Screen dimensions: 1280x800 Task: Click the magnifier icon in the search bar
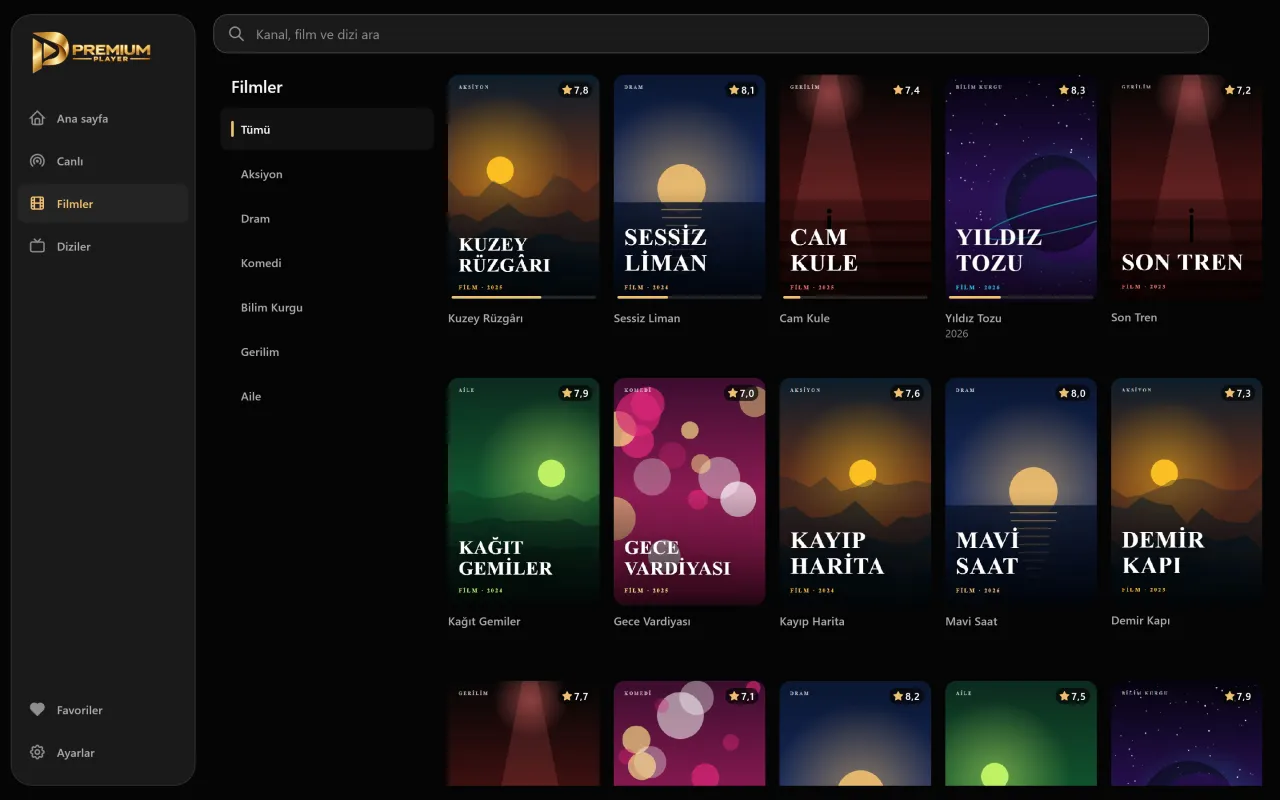(x=236, y=34)
